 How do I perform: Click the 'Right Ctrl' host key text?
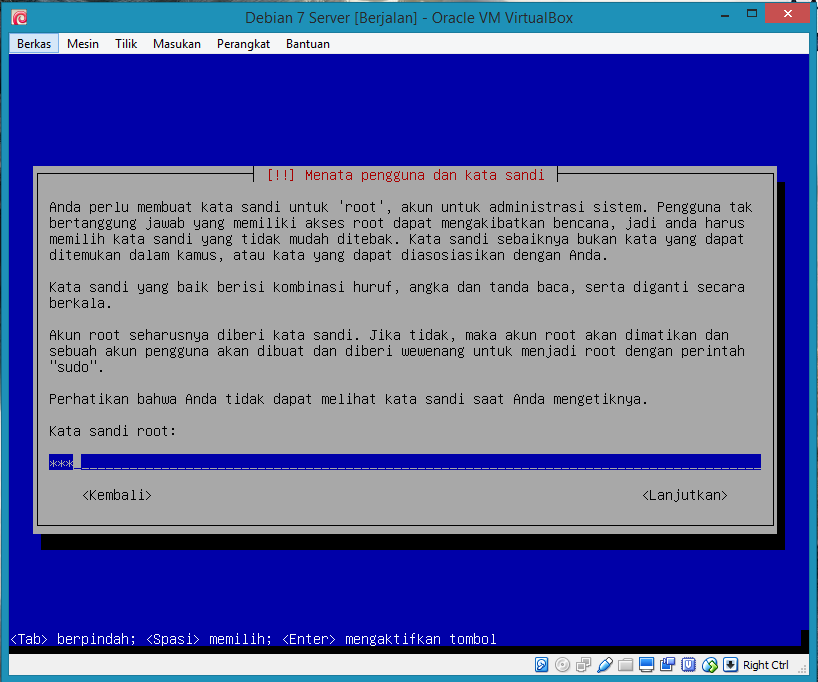tap(766, 665)
